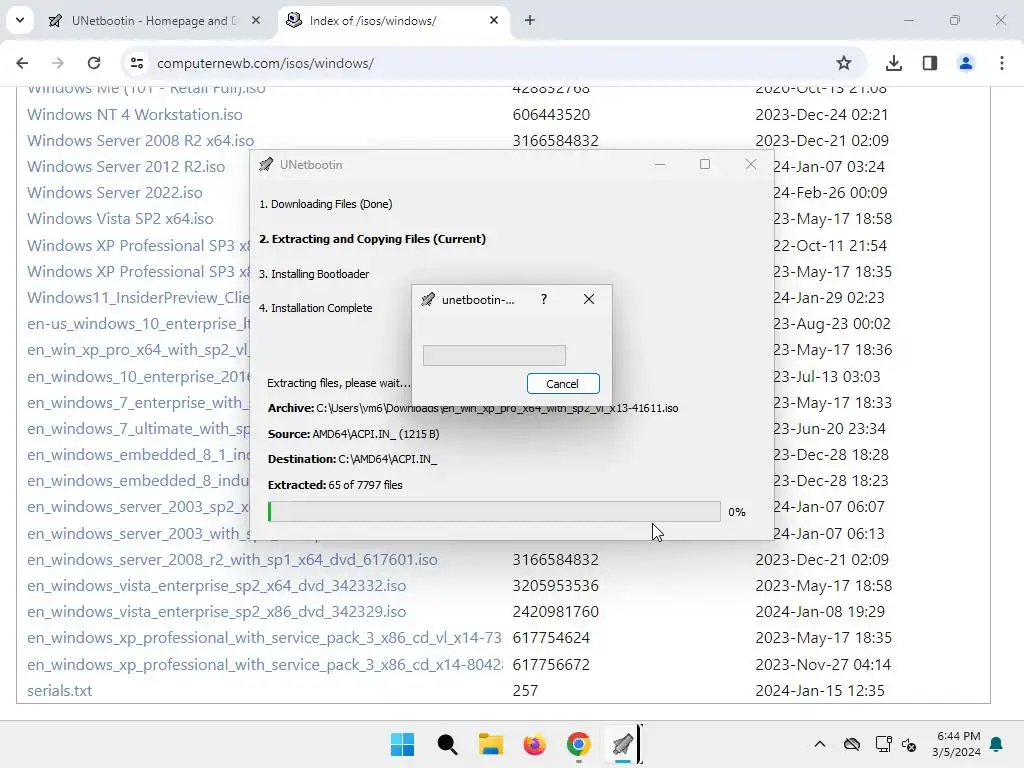Launch Firefox from taskbar
The height and width of the screenshot is (768, 1024).
[x=535, y=744]
